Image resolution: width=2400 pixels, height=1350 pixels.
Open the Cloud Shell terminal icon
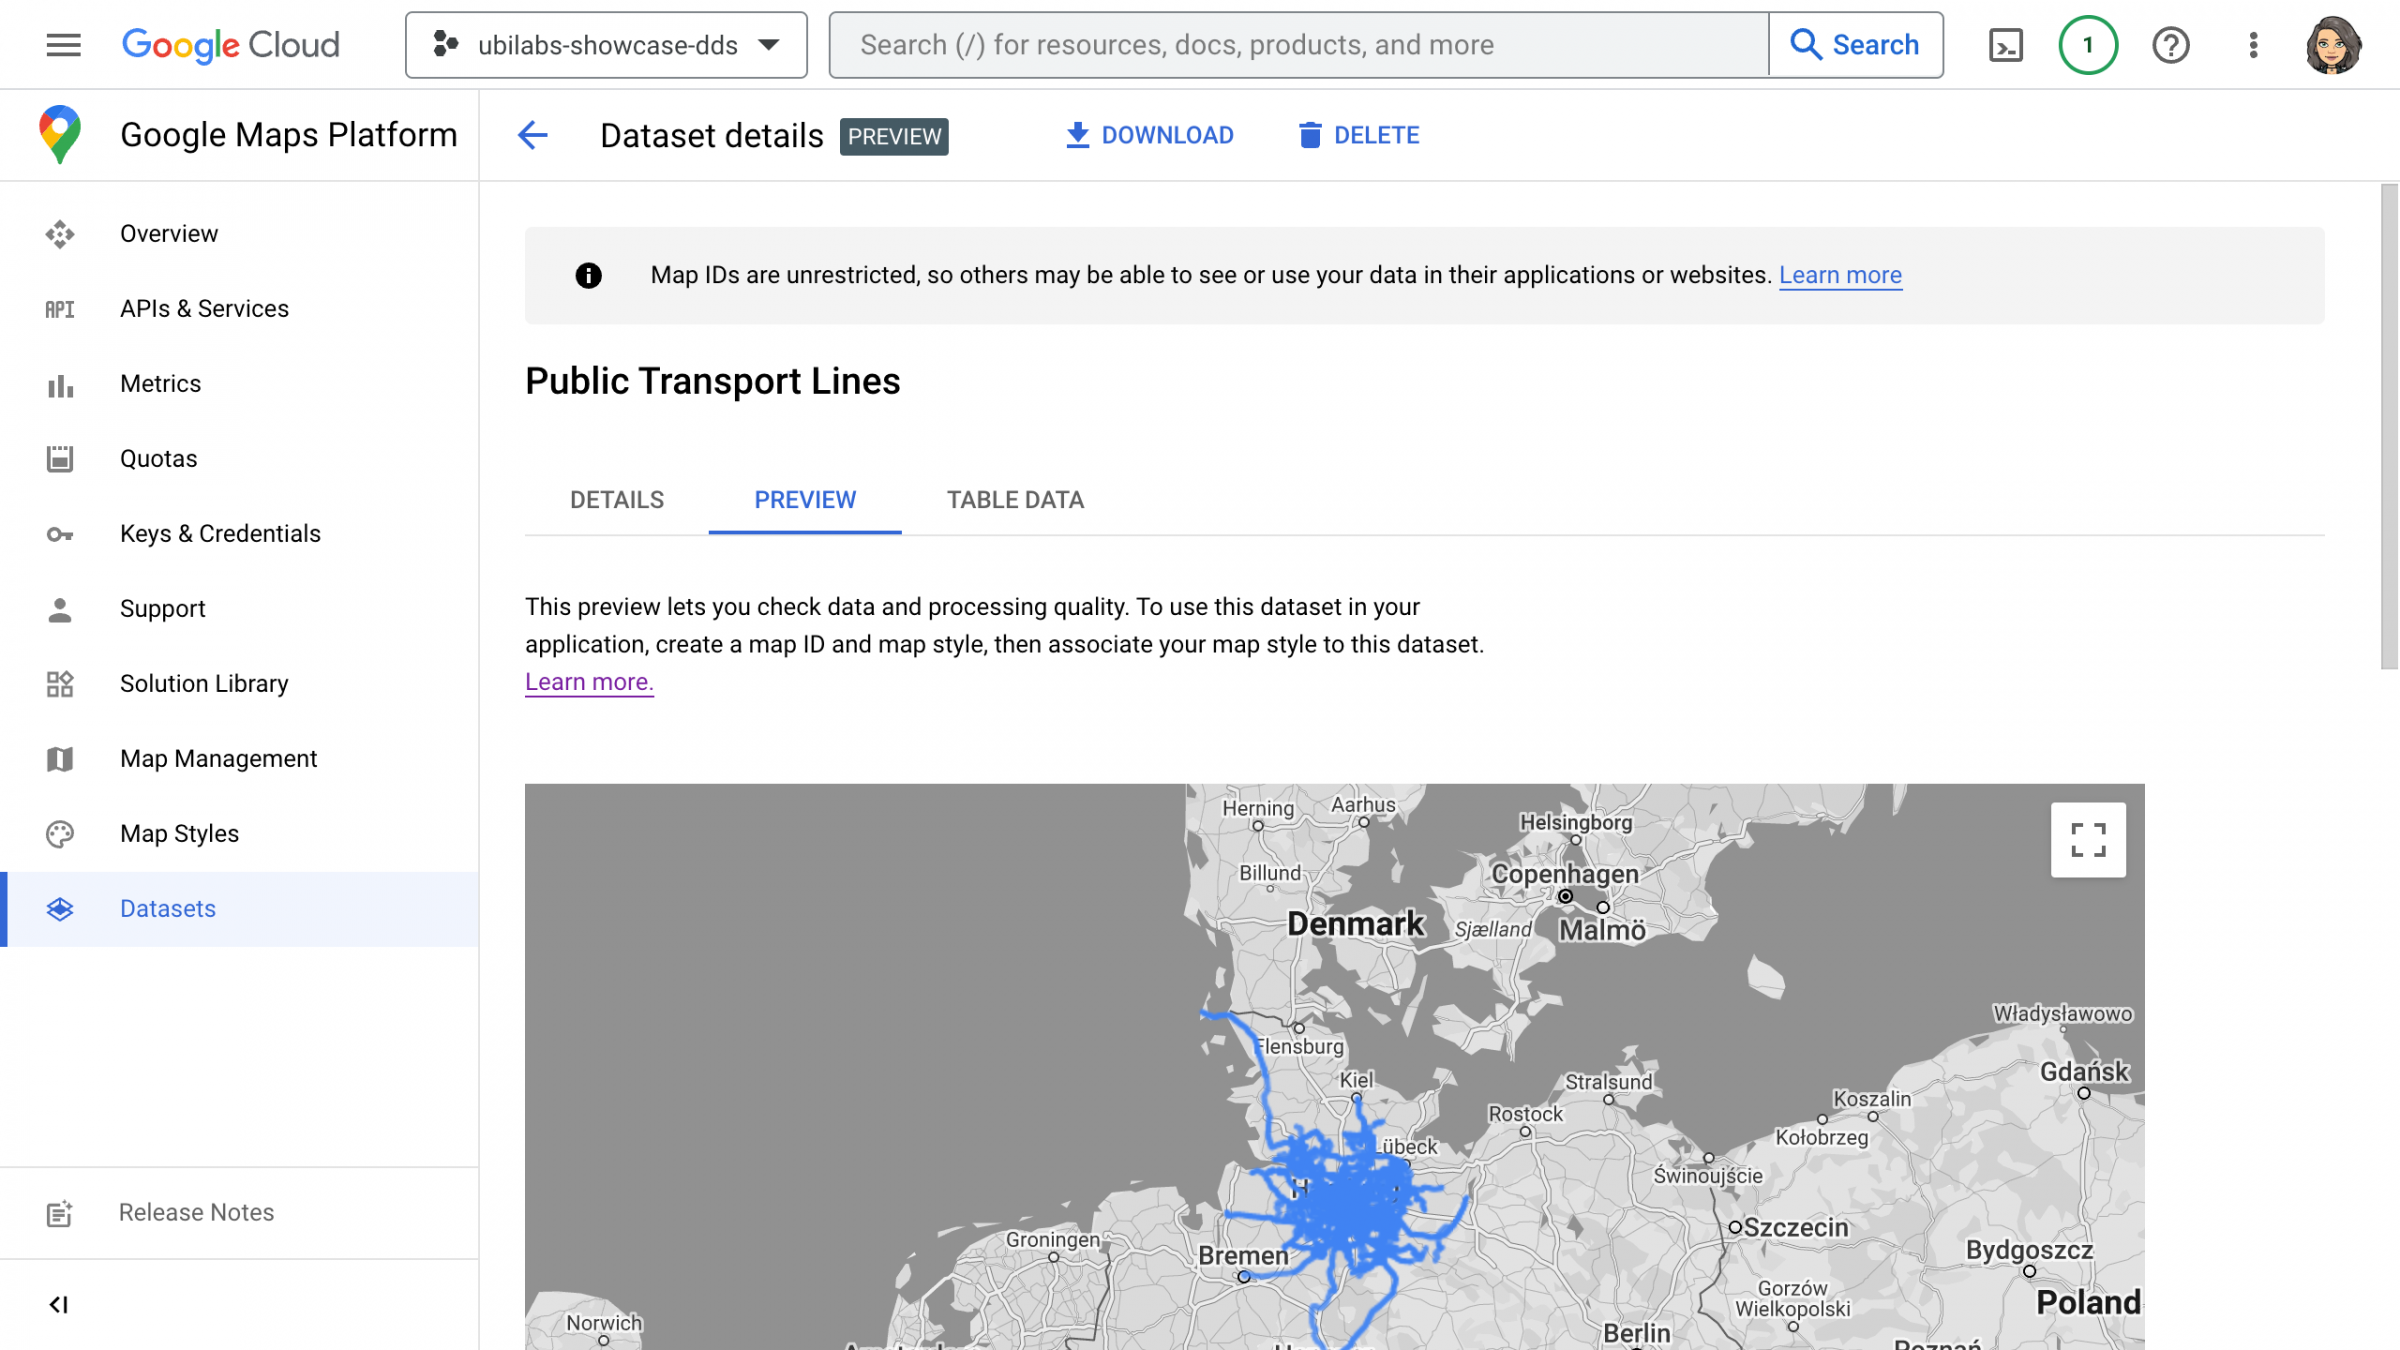(2004, 44)
